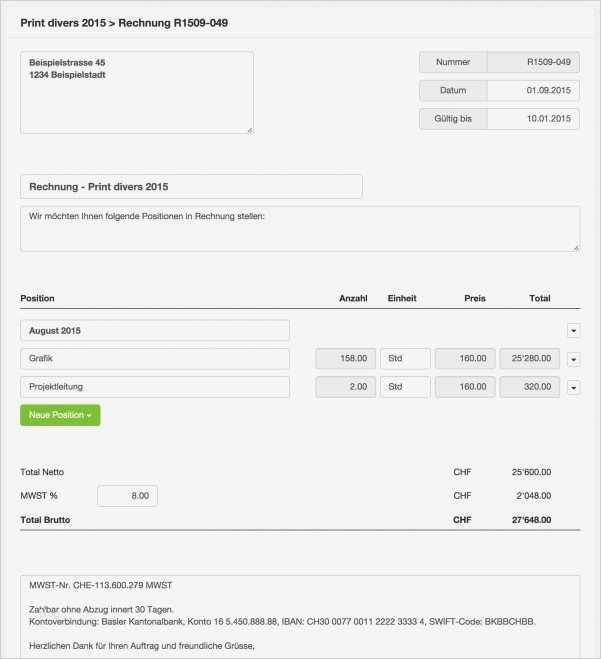The height and width of the screenshot is (659, 601).
Task: Click the Projektleitung price field 160.00
Action: click(x=464, y=387)
